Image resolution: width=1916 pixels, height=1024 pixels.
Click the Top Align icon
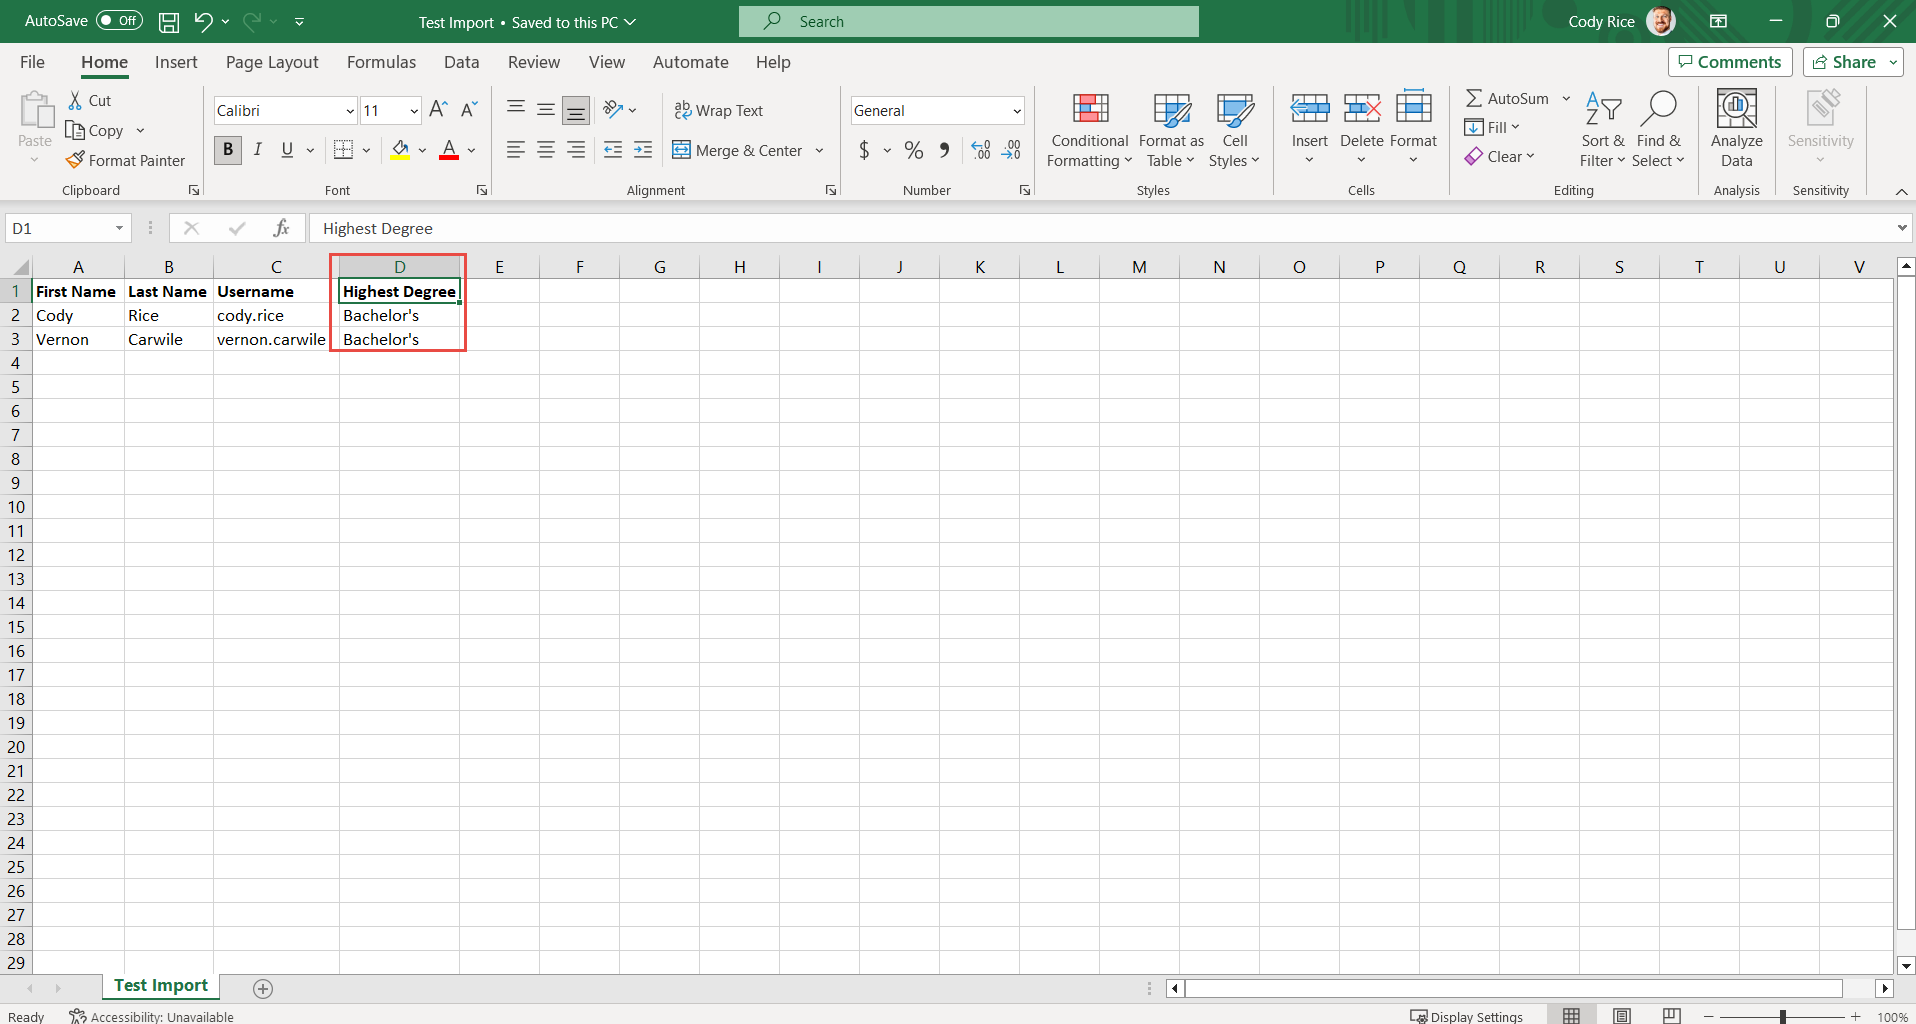(x=516, y=110)
